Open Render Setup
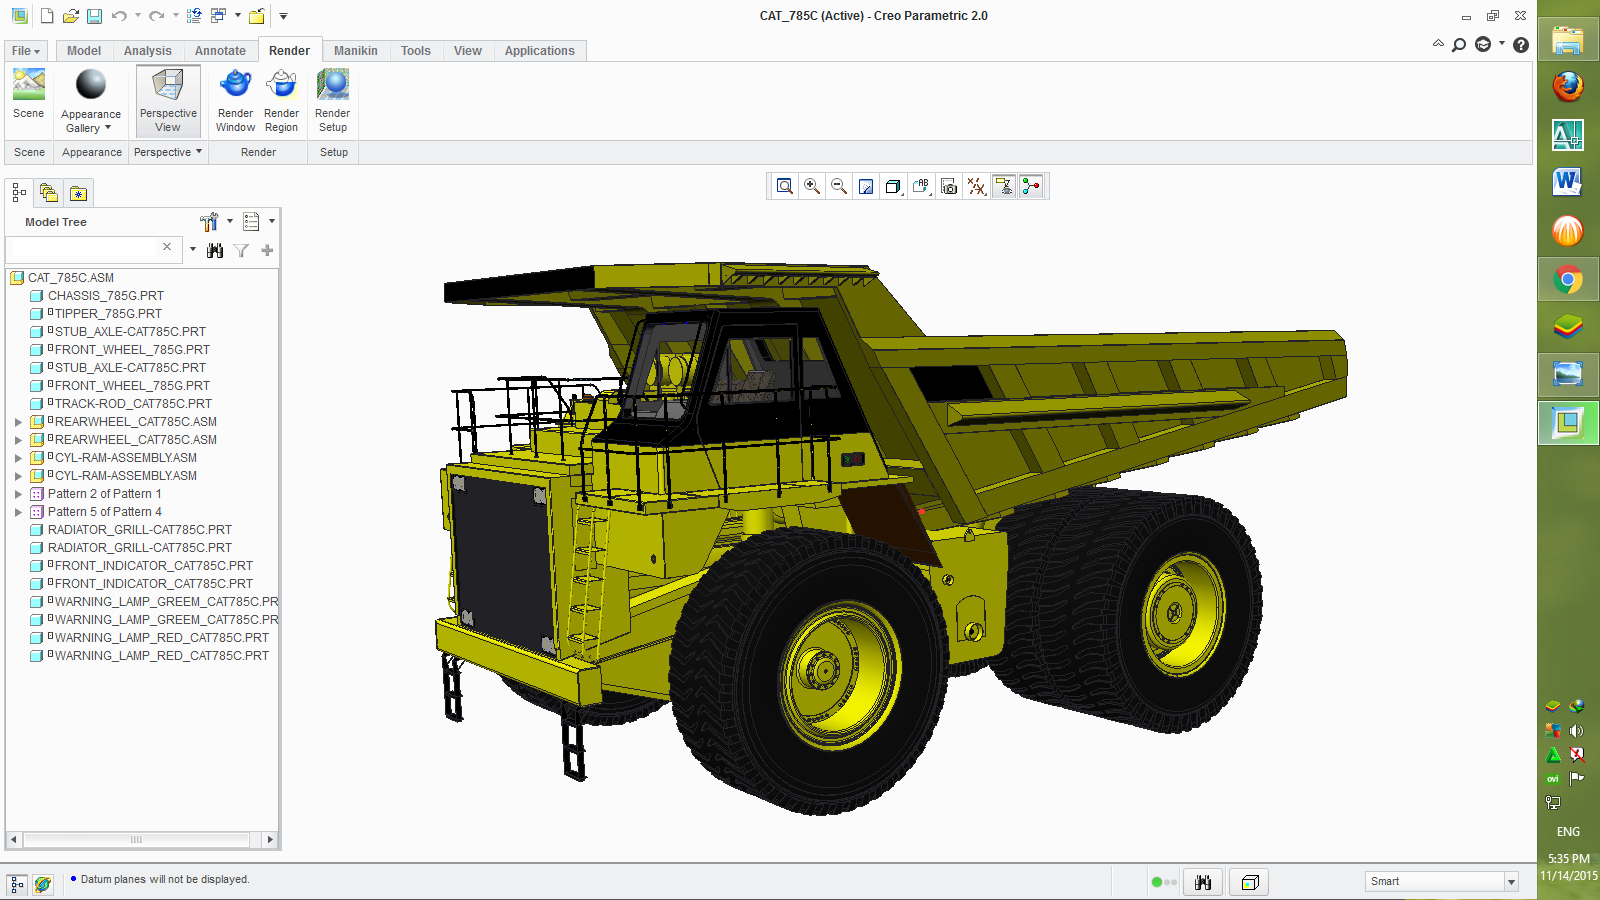 (332, 100)
